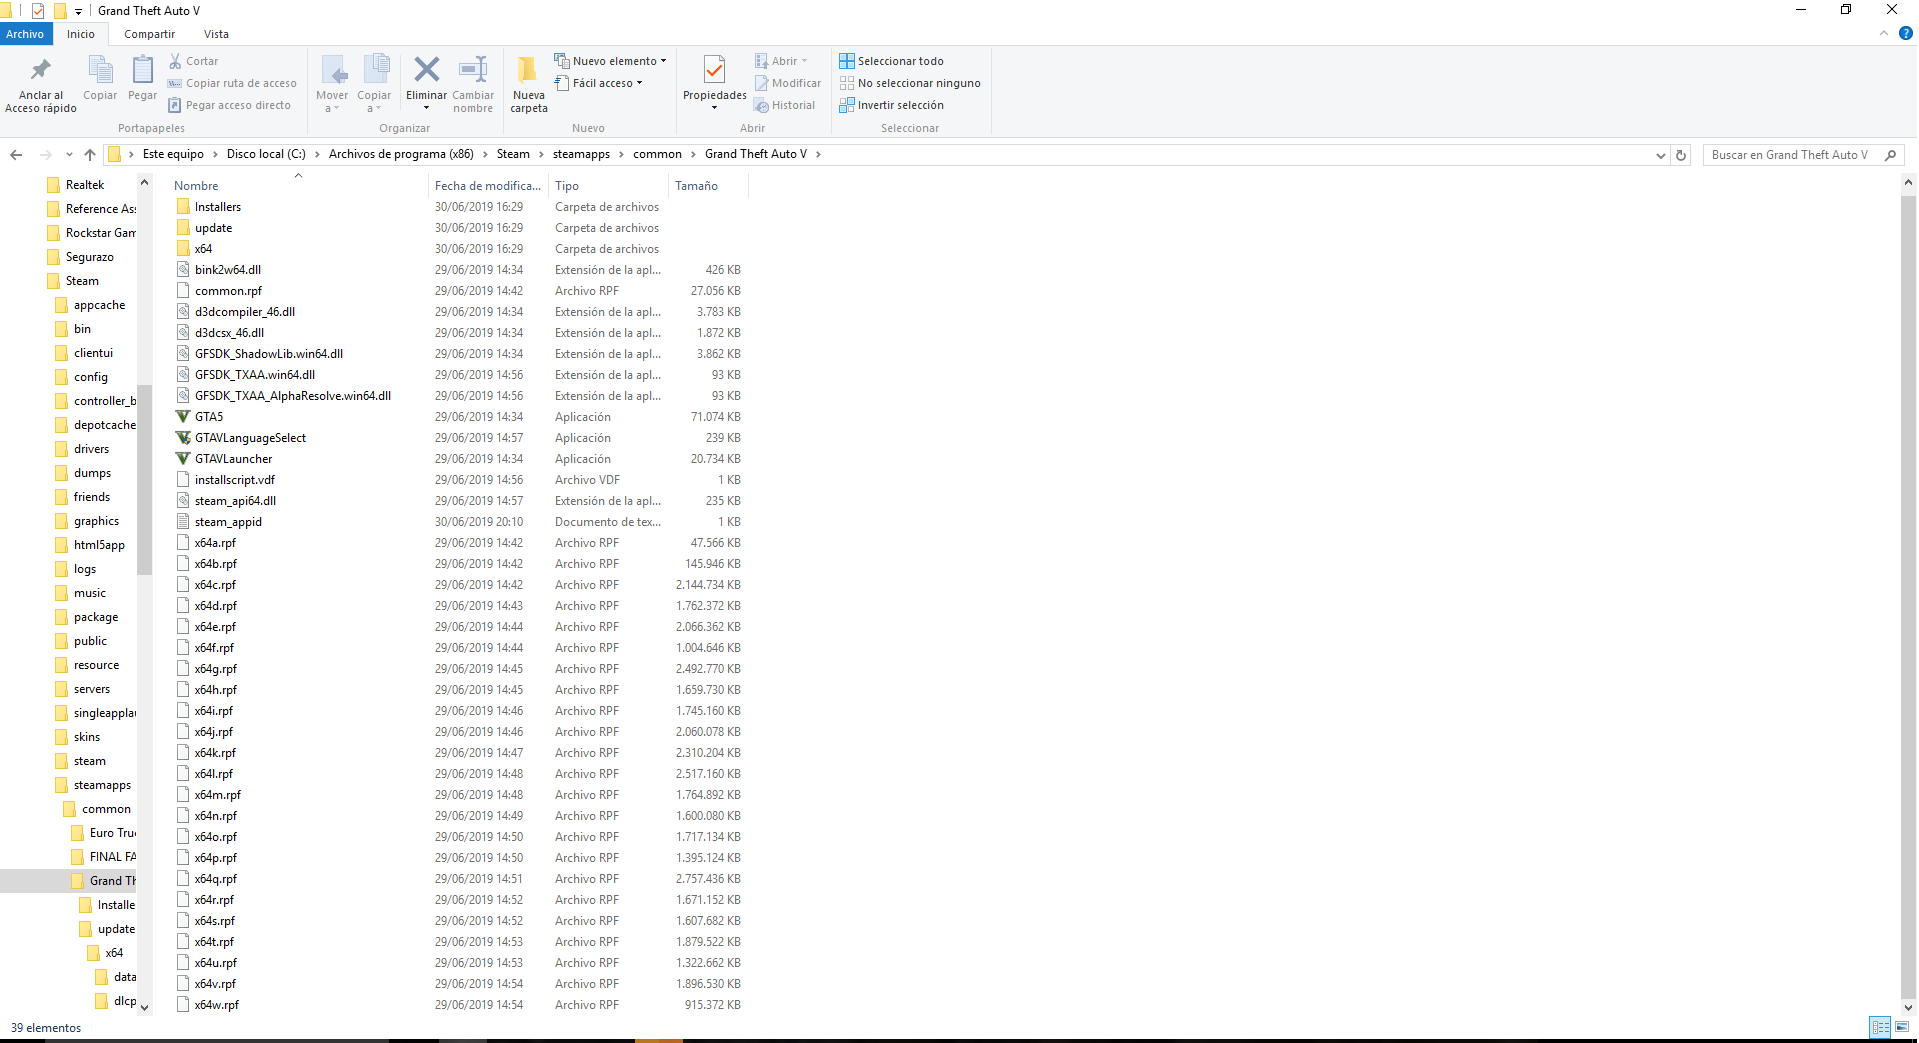Select the GTA5 application file
The height and width of the screenshot is (1043, 1919).
coord(209,417)
